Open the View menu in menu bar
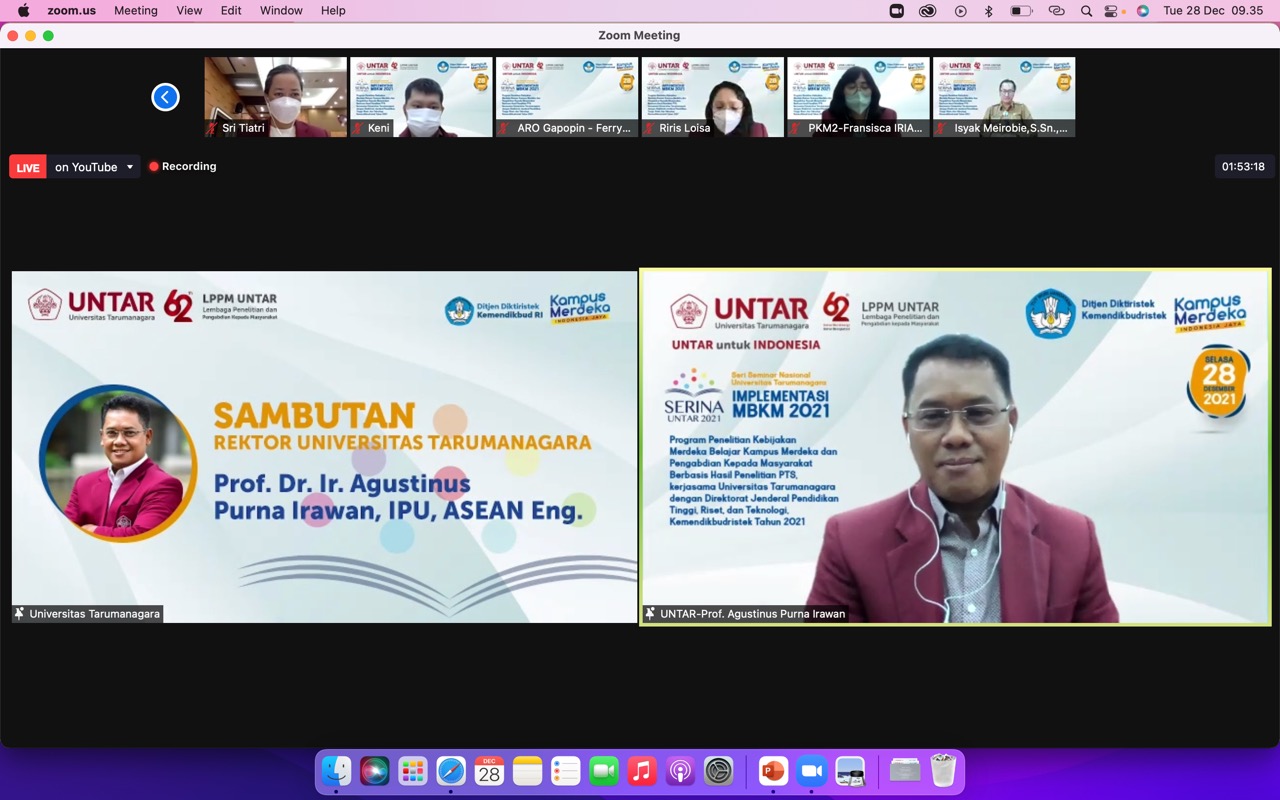This screenshot has width=1280, height=800. tap(189, 10)
